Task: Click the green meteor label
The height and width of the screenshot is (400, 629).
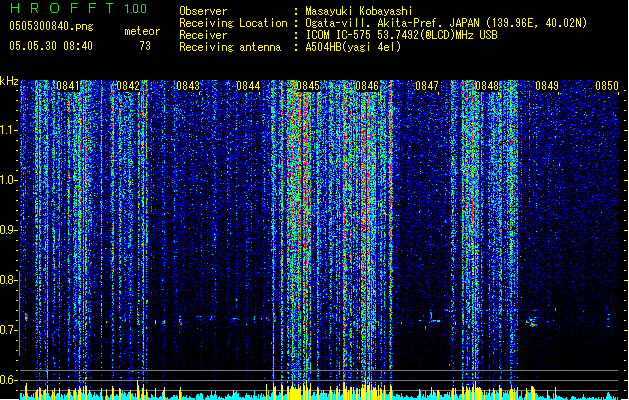Action: coord(142,31)
